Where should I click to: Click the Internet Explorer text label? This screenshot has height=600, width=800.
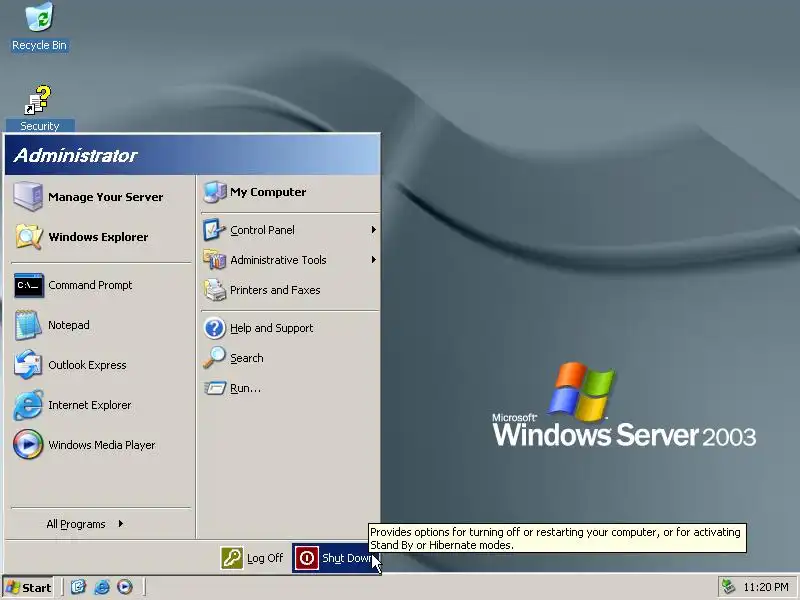(90, 405)
